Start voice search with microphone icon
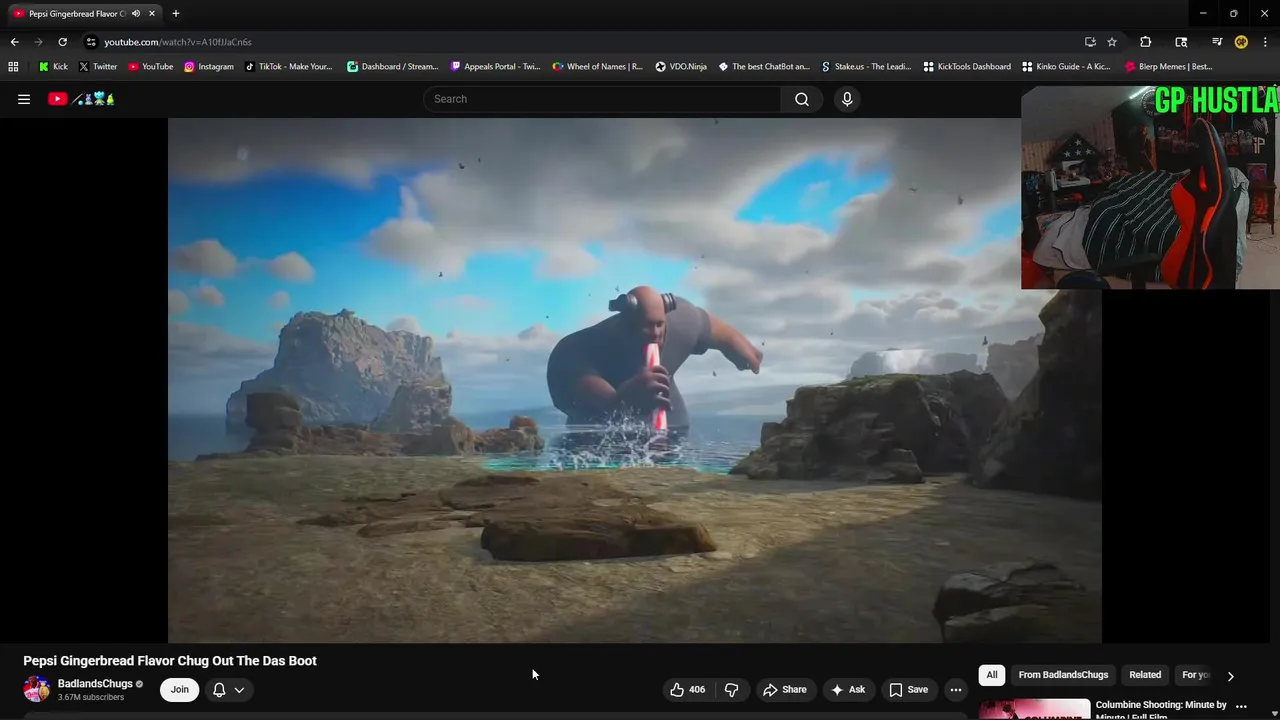Screen dimensions: 1280x720 pos(847,99)
